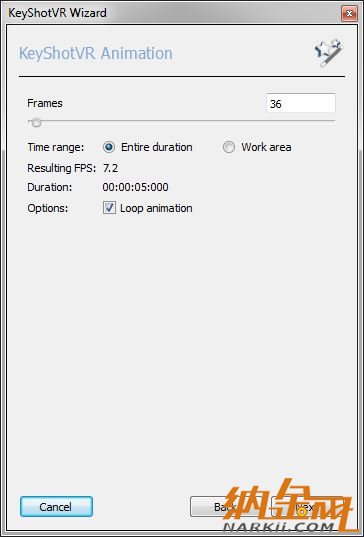Click the Options label
Viewport: 364px width, 537px height.
[48, 208]
